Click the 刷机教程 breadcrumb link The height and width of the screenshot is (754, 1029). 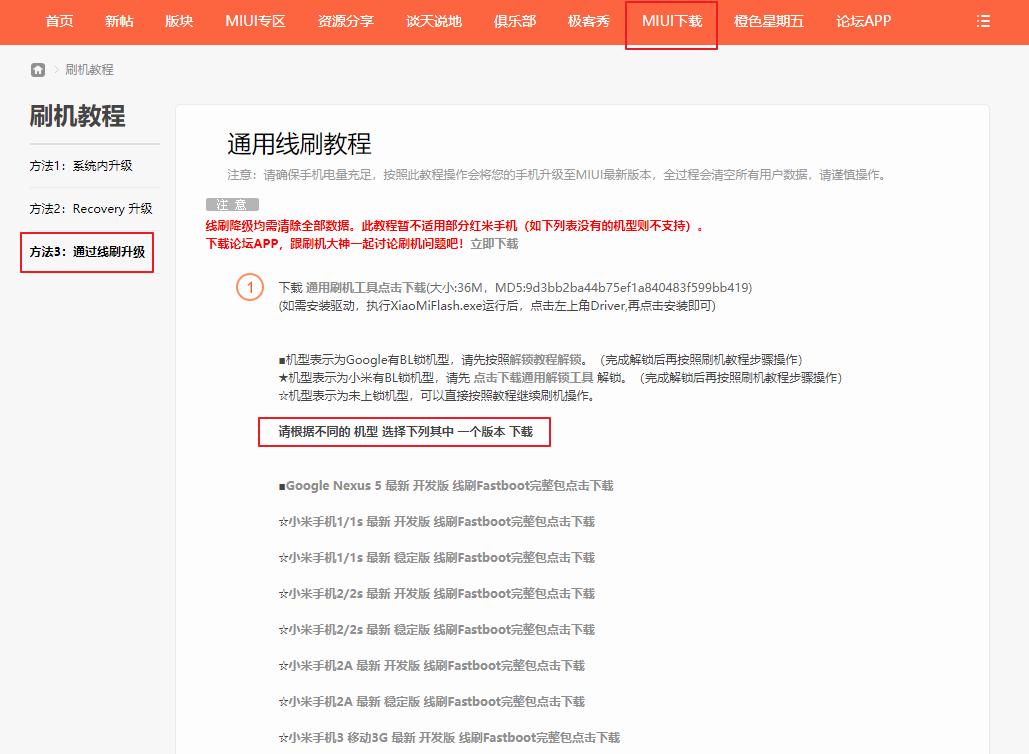(88, 70)
